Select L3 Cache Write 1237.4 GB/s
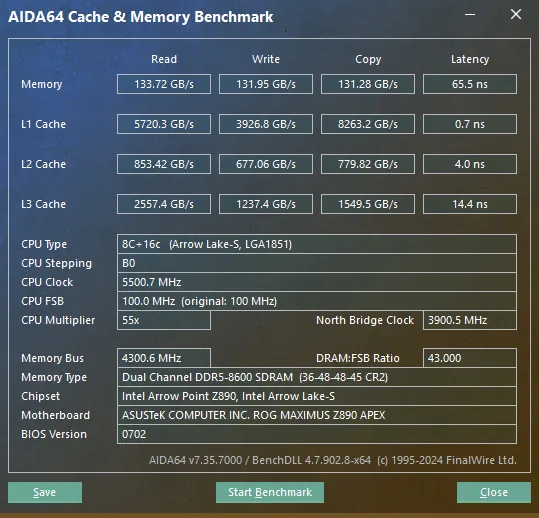Screen dimensions: 539x518 click(x=266, y=204)
